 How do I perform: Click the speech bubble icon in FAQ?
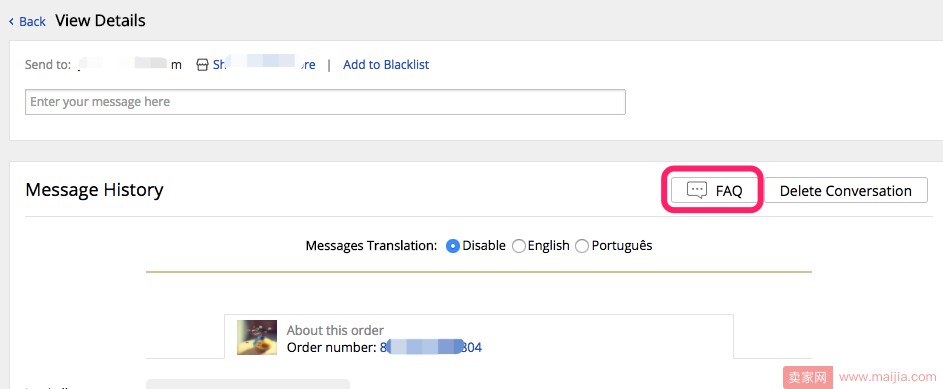696,191
